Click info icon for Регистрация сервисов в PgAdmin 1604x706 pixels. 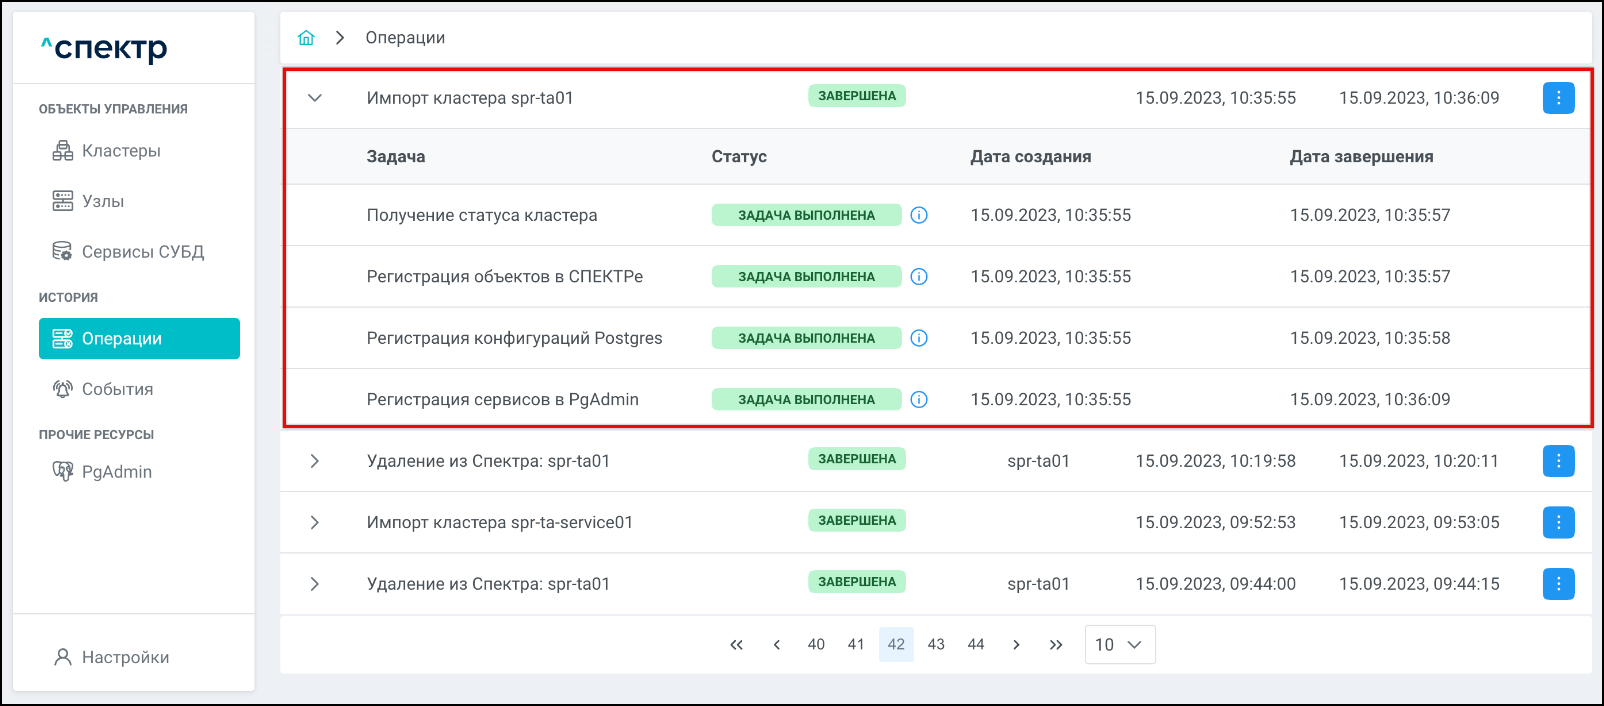pyautogui.click(x=919, y=400)
